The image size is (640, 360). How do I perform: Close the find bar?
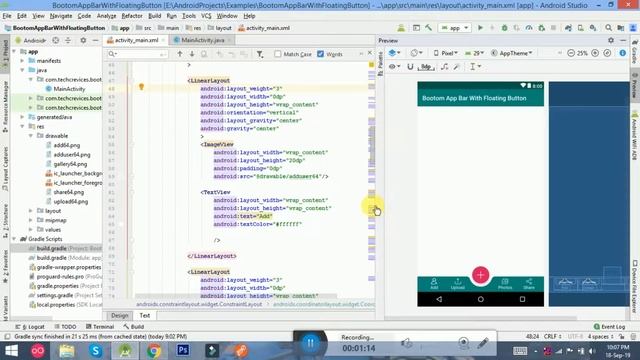click(370, 53)
